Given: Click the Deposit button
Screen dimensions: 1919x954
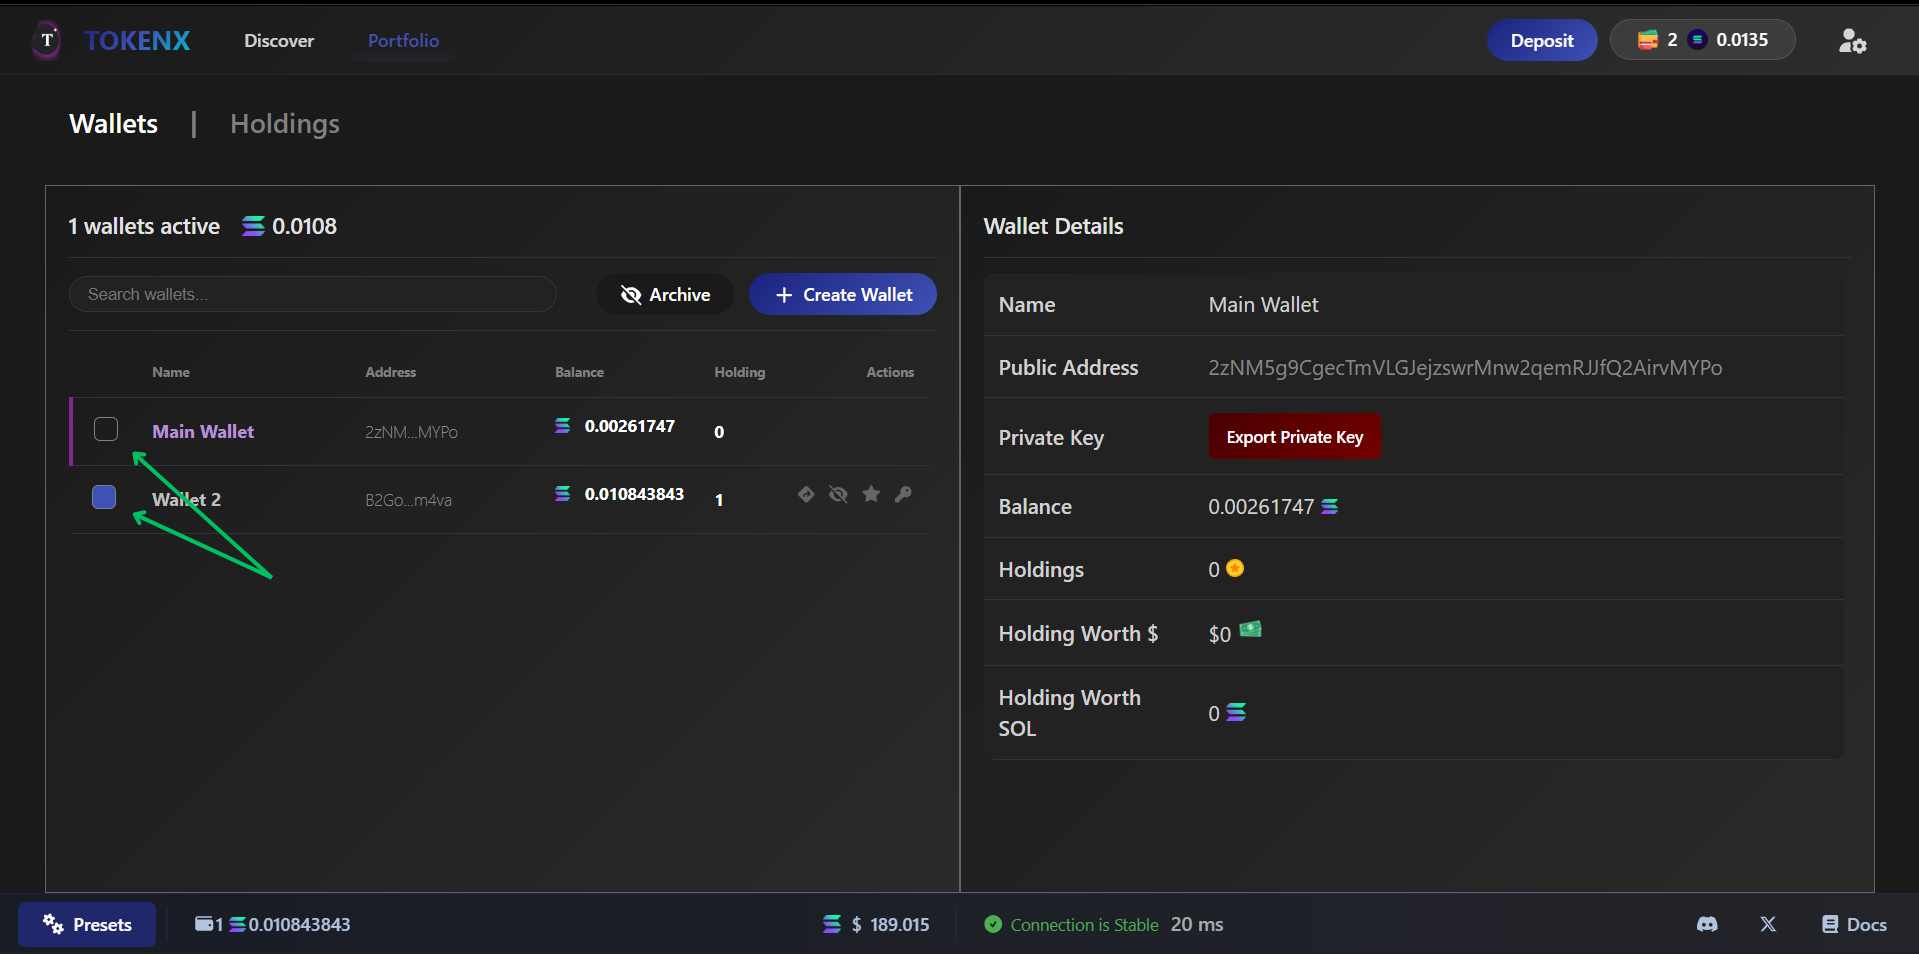Looking at the screenshot, I should tap(1541, 41).
